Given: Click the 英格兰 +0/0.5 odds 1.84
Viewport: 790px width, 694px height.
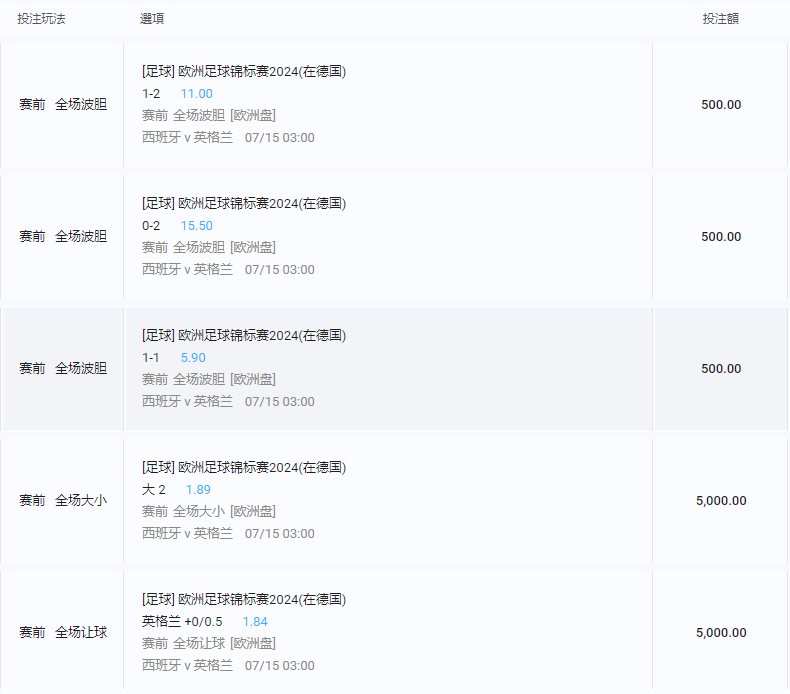Looking at the screenshot, I should 255,622.
